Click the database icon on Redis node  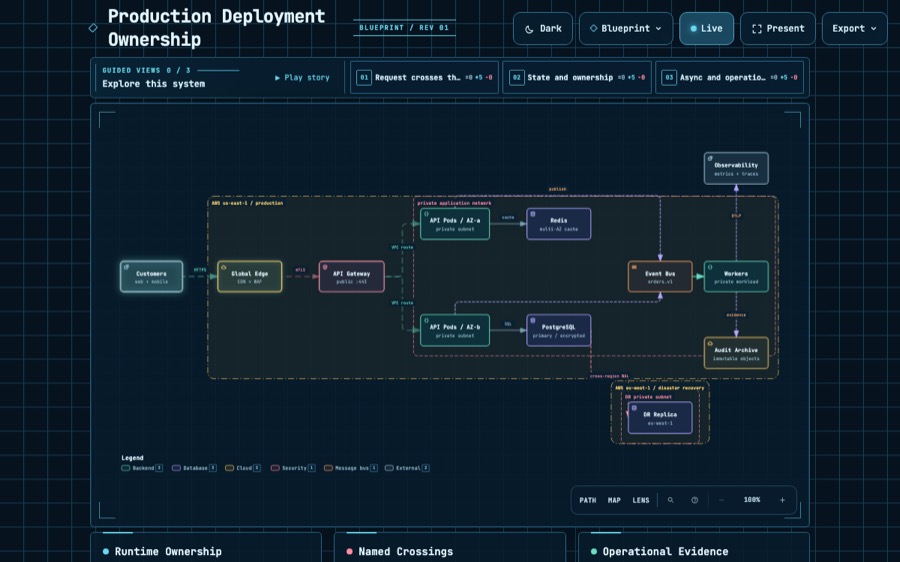533,214
